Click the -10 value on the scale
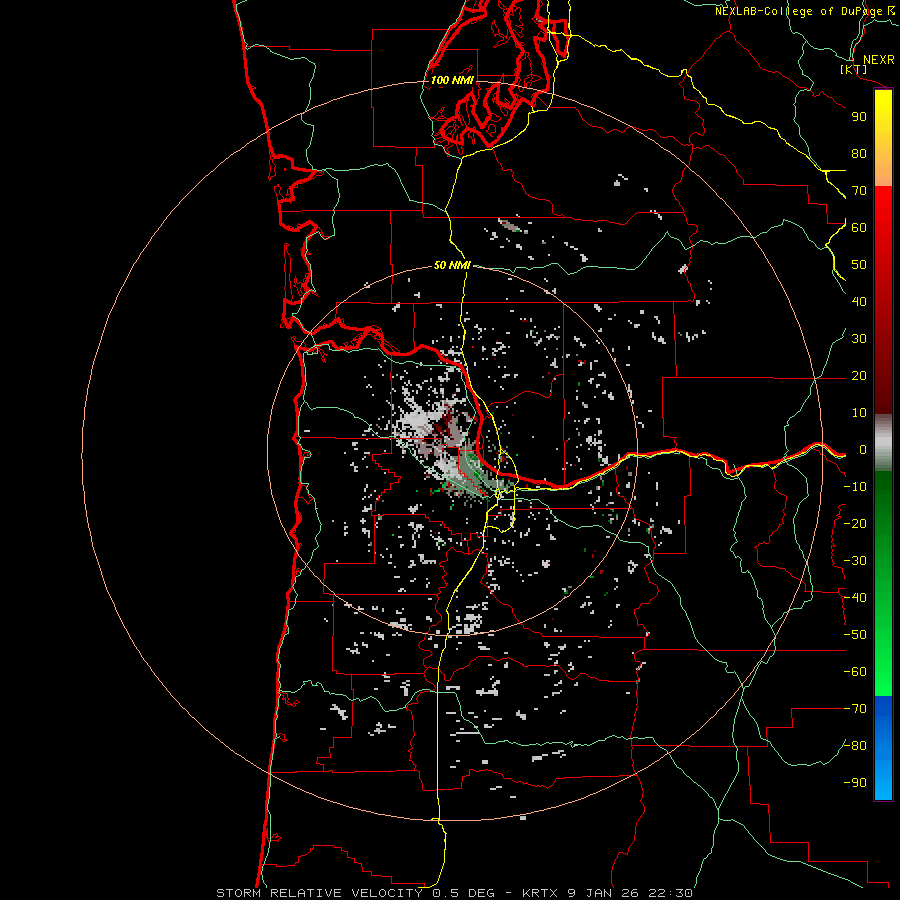Screen dimensions: 900x900 point(855,487)
